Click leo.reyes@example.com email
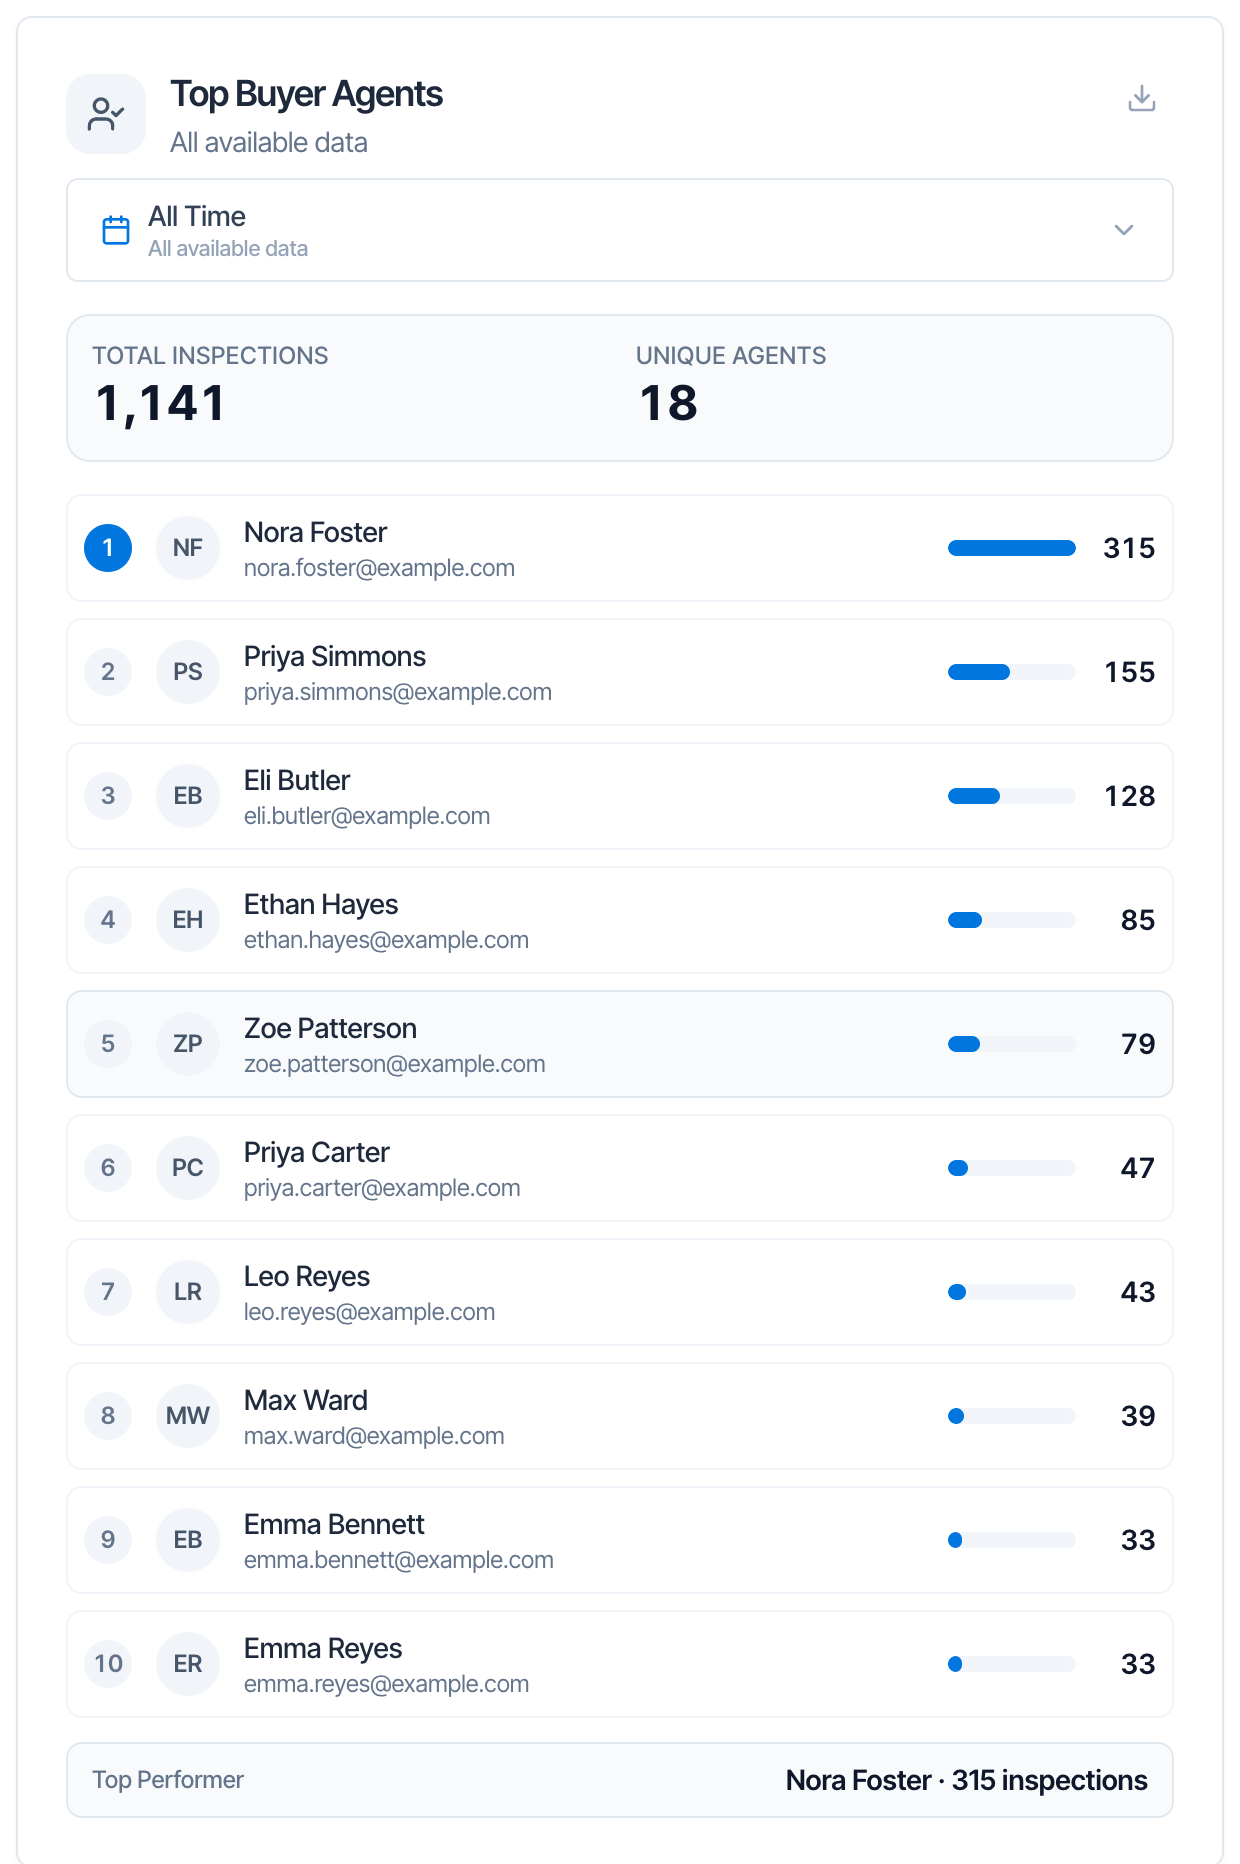The width and height of the screenshot is (1240, 1864). [369, 1312]
